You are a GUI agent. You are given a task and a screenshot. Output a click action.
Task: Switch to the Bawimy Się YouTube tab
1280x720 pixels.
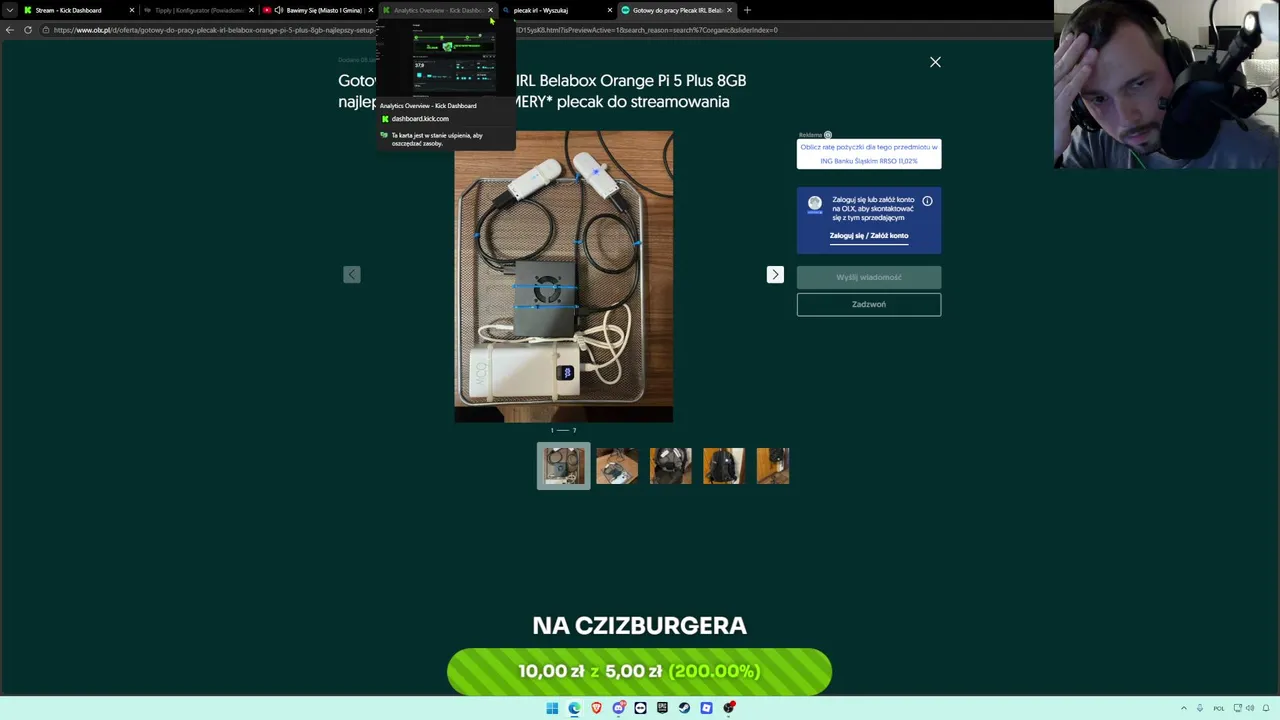317,10
